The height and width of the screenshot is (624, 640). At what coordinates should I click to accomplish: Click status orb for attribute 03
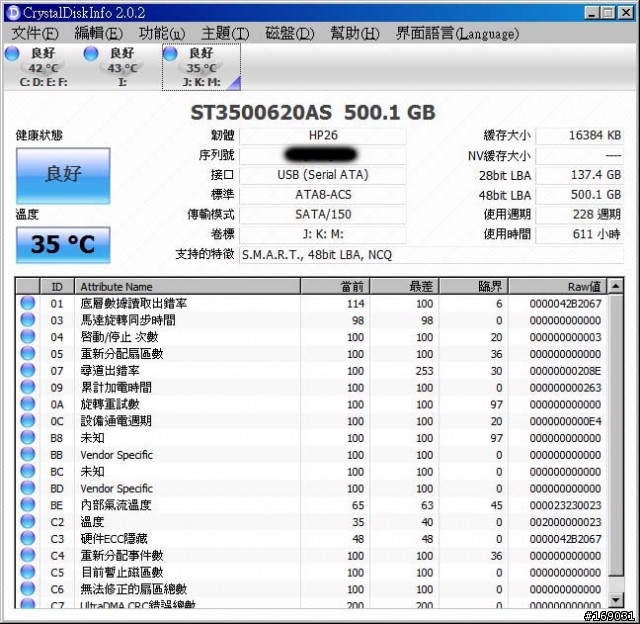point(28,320)
